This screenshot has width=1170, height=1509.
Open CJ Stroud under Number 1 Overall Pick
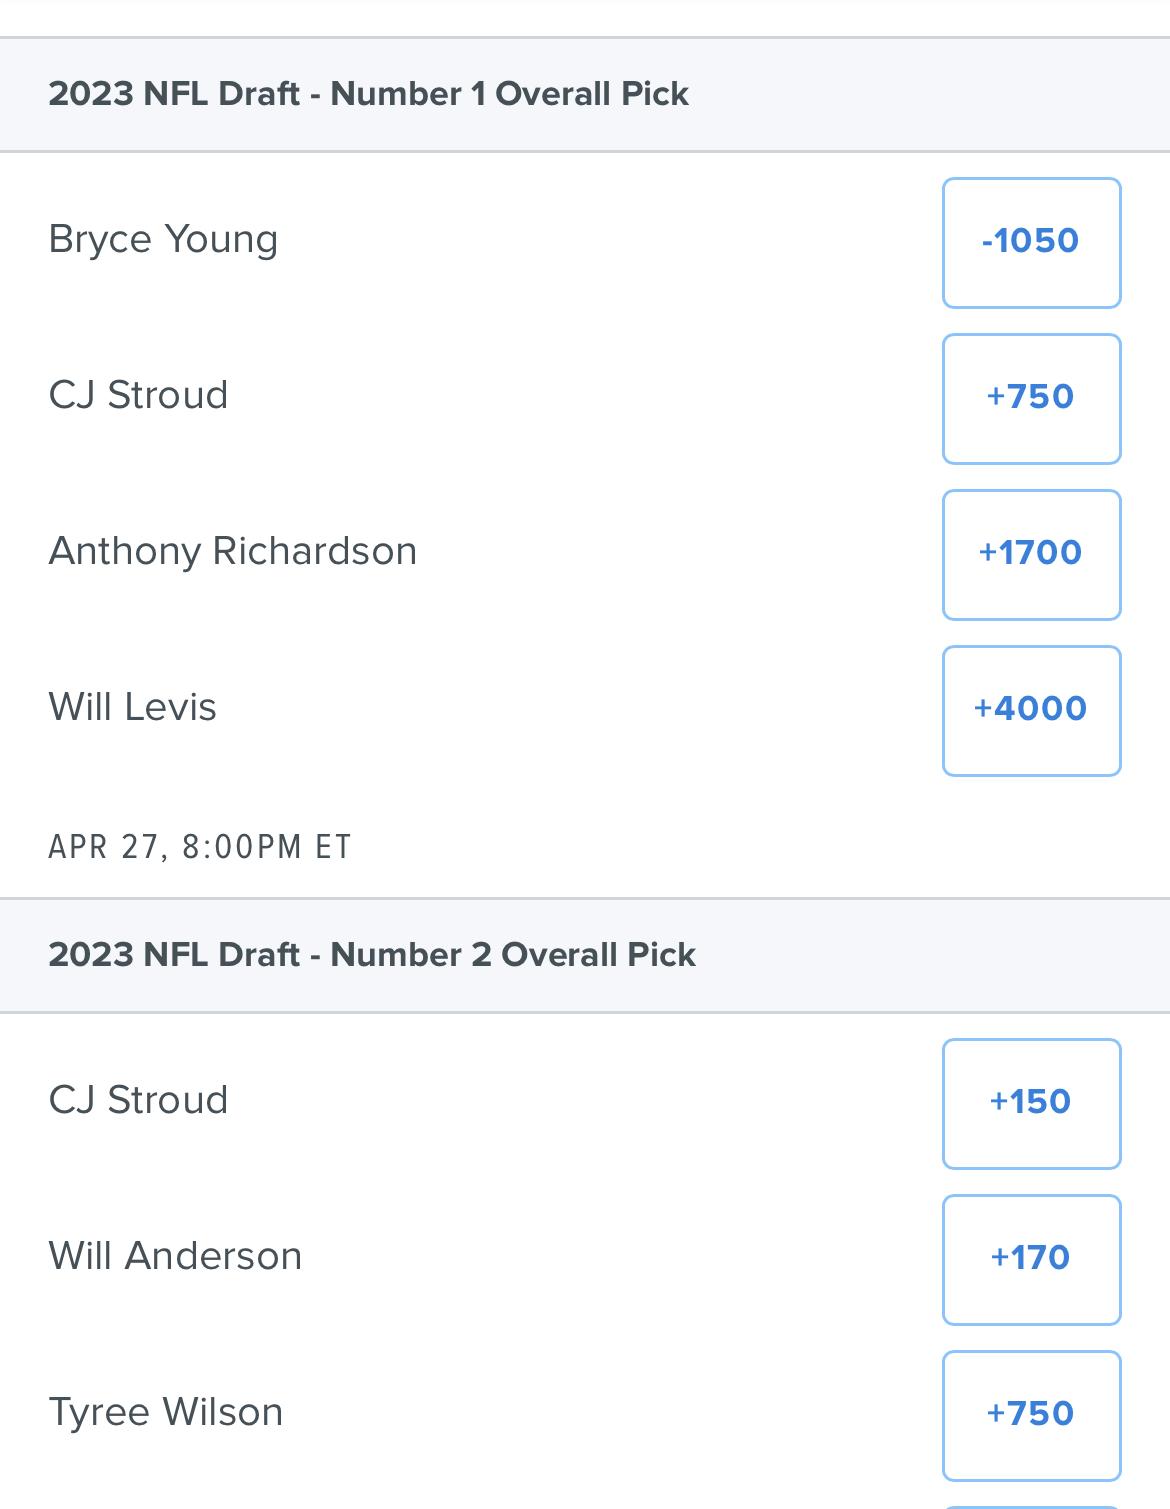click(138, 396)
